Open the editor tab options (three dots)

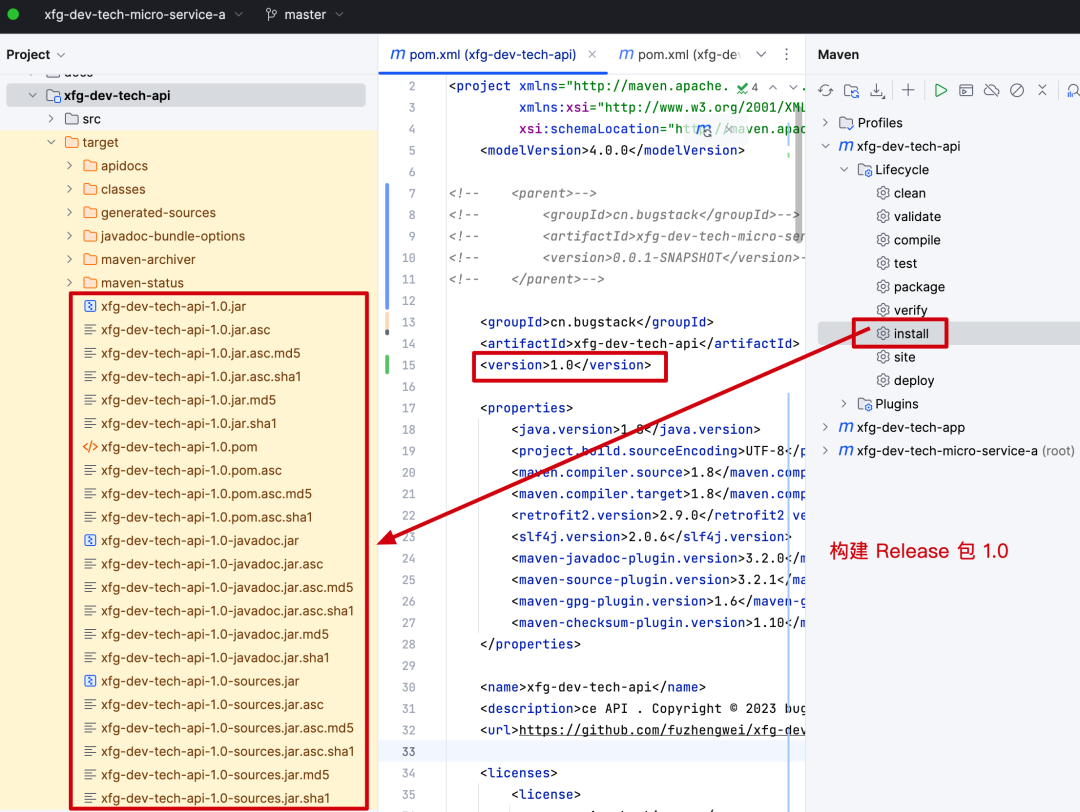coord(787,54)
